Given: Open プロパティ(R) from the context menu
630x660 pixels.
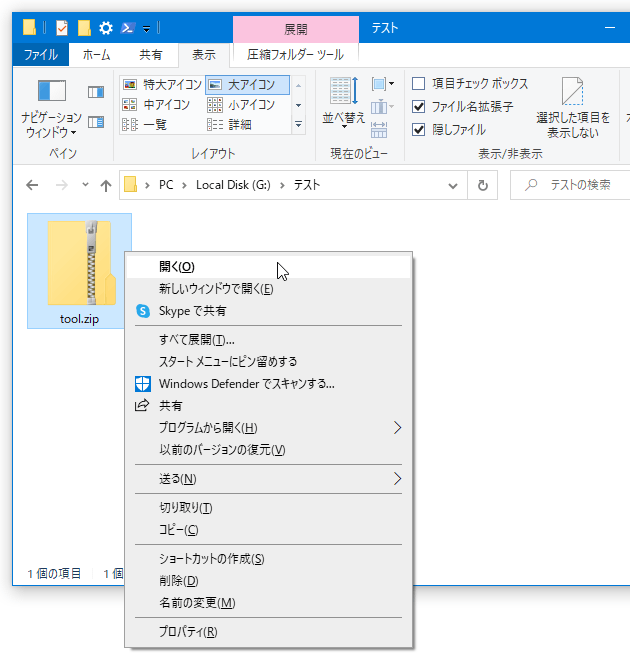Looking at the screenshot, I should [x=268, y=632].
